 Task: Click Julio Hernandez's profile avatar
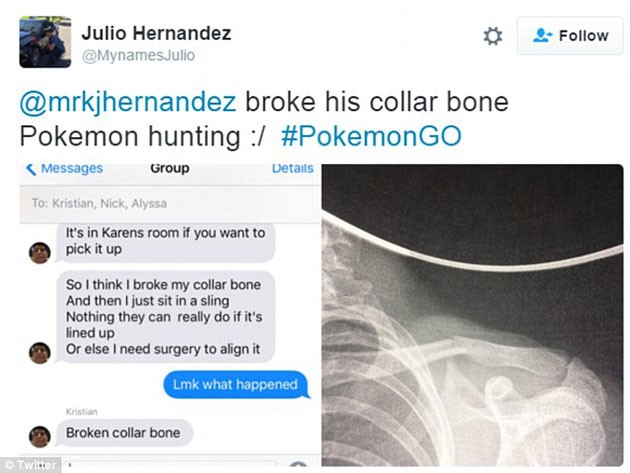(45, 41)
